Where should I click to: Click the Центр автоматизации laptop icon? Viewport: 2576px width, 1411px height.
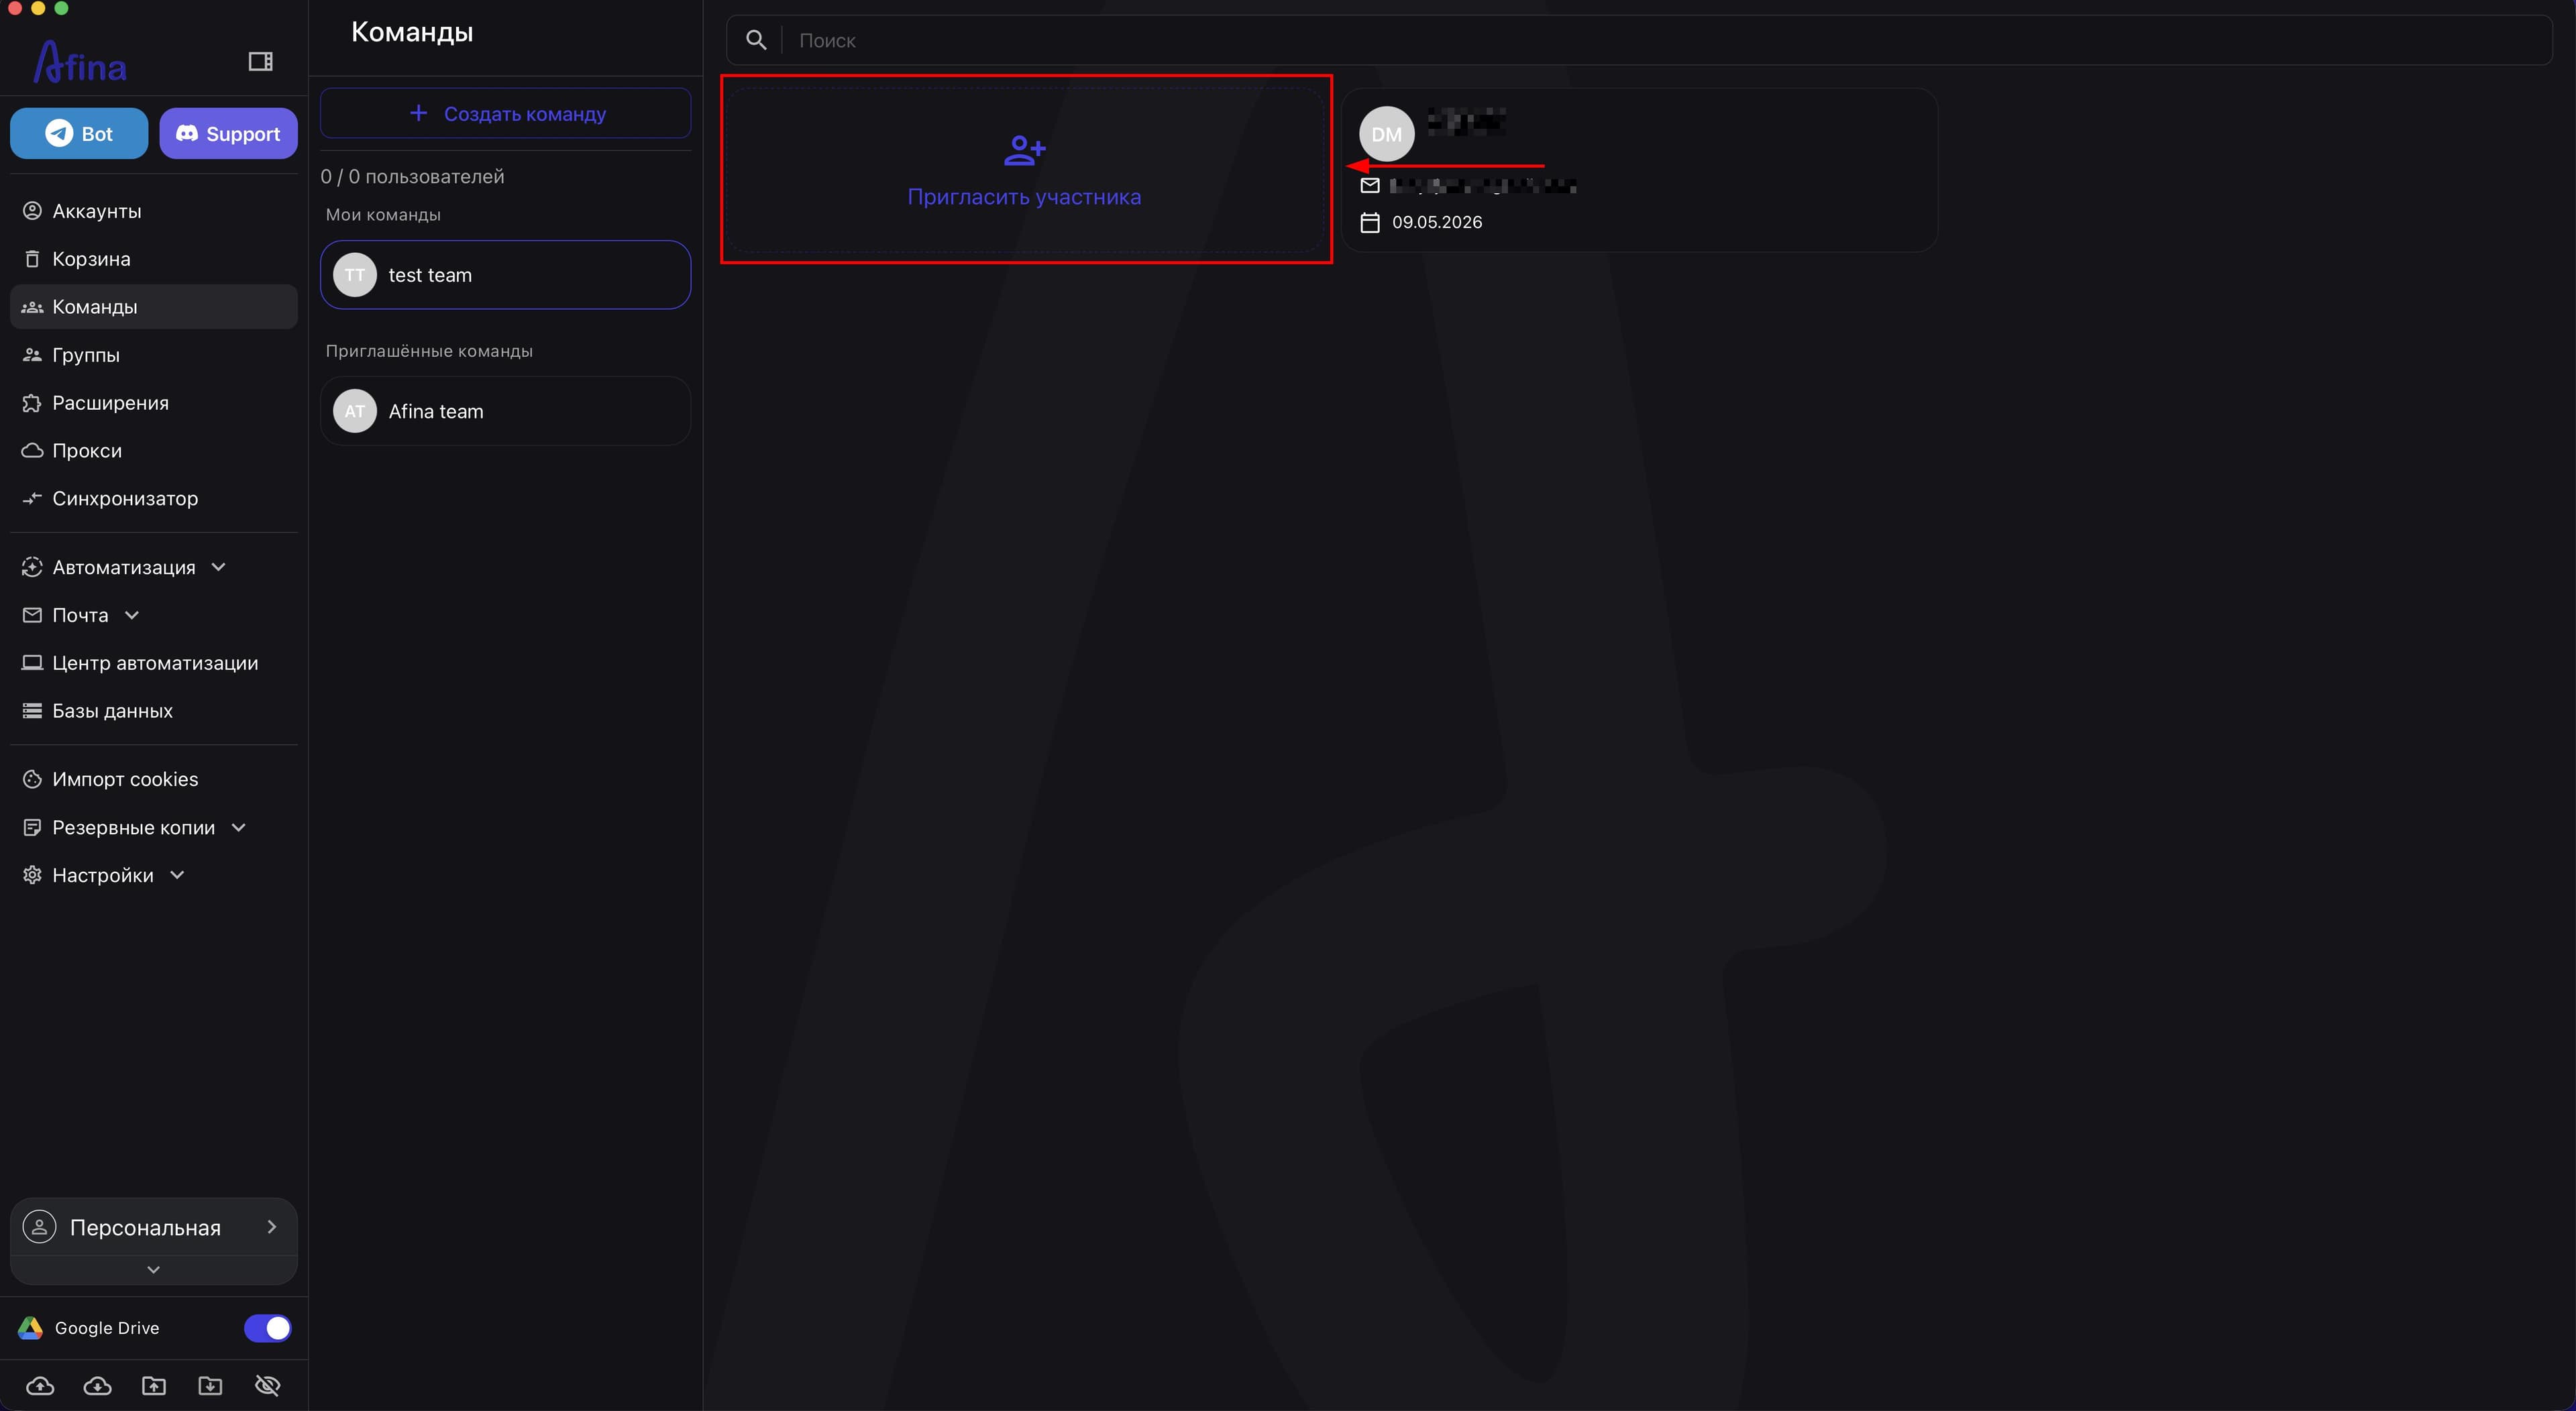(32, 663)
